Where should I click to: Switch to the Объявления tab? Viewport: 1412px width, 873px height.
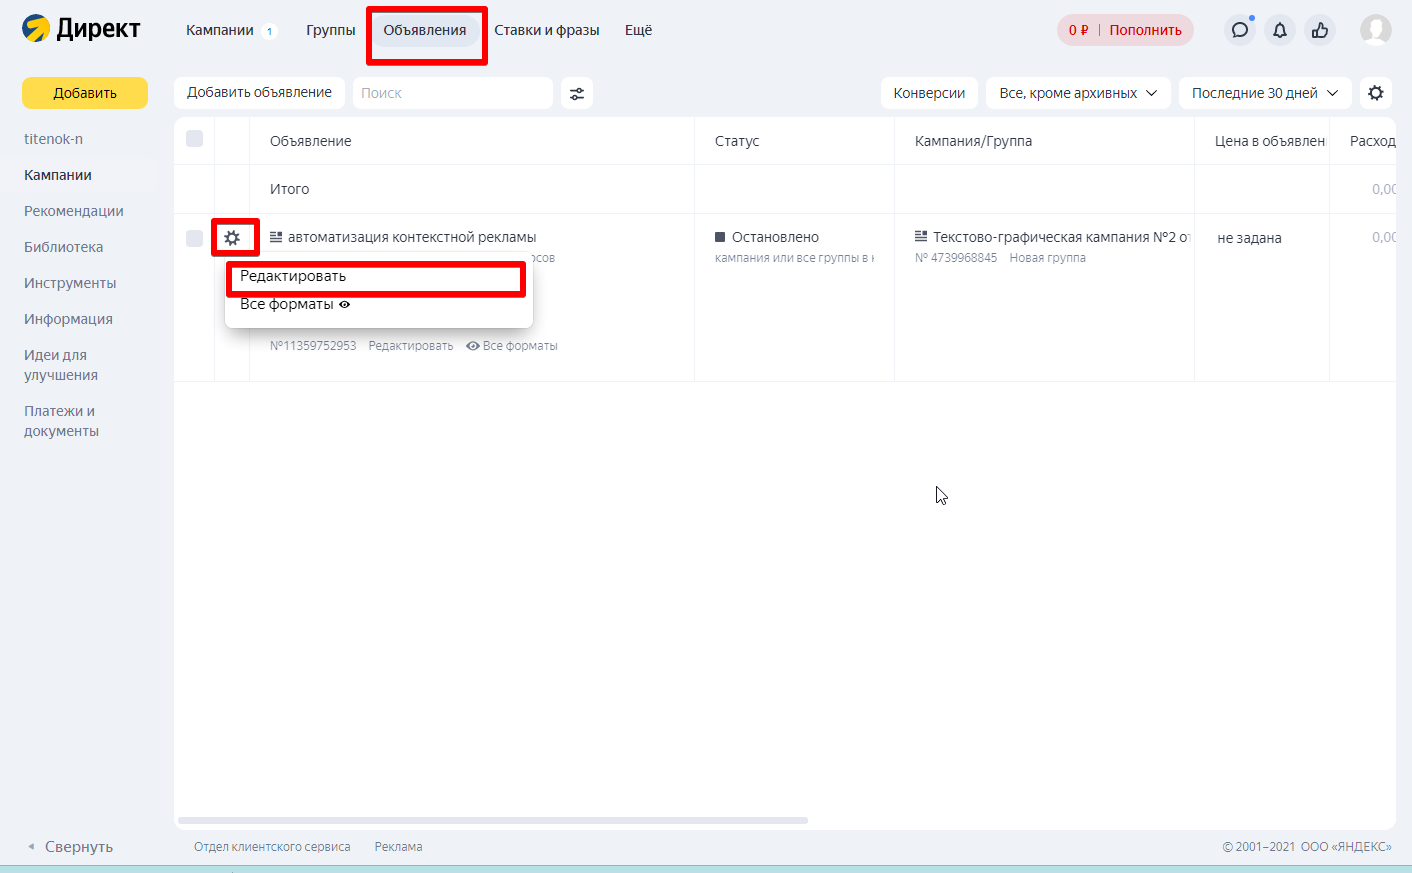click(425, 30)
